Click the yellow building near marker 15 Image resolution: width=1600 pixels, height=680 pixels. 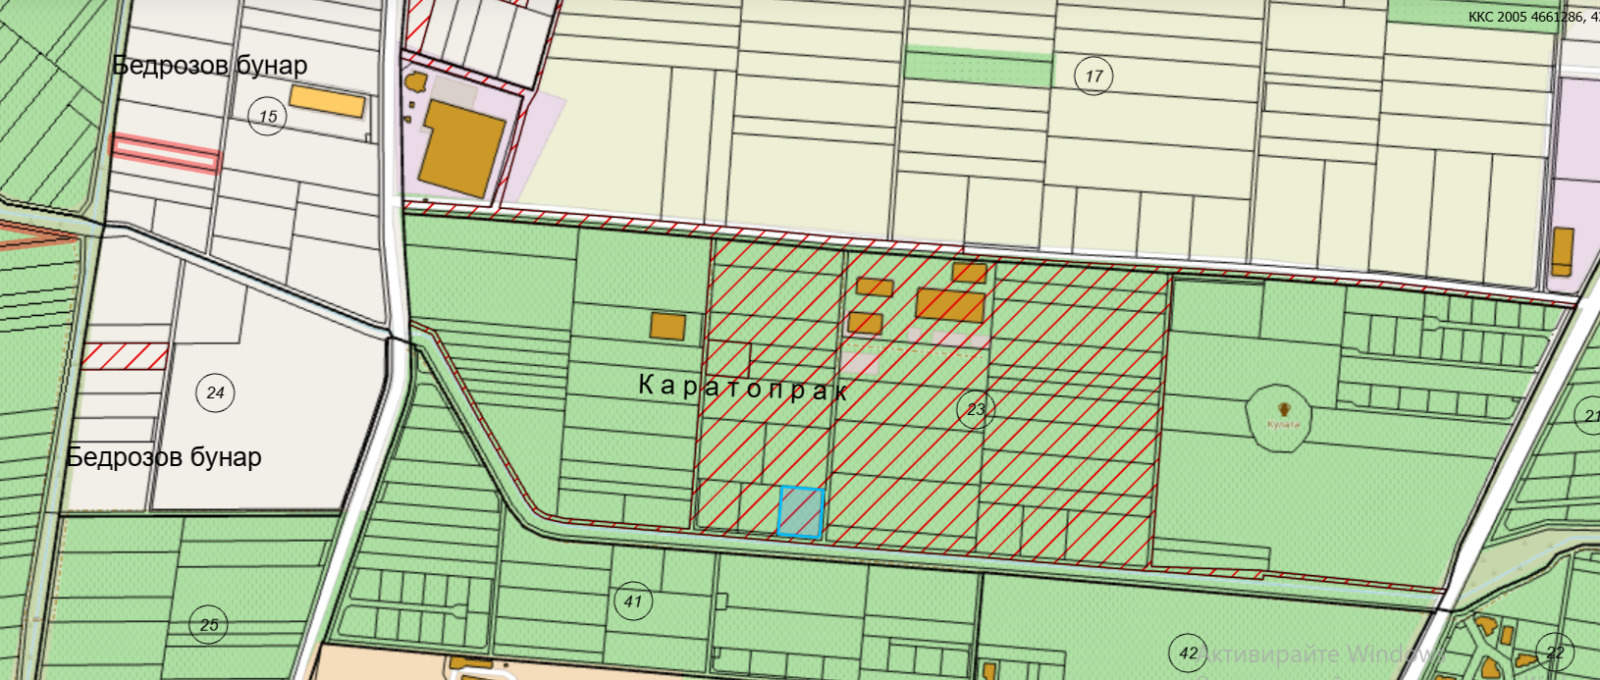(x=327, y=101)
